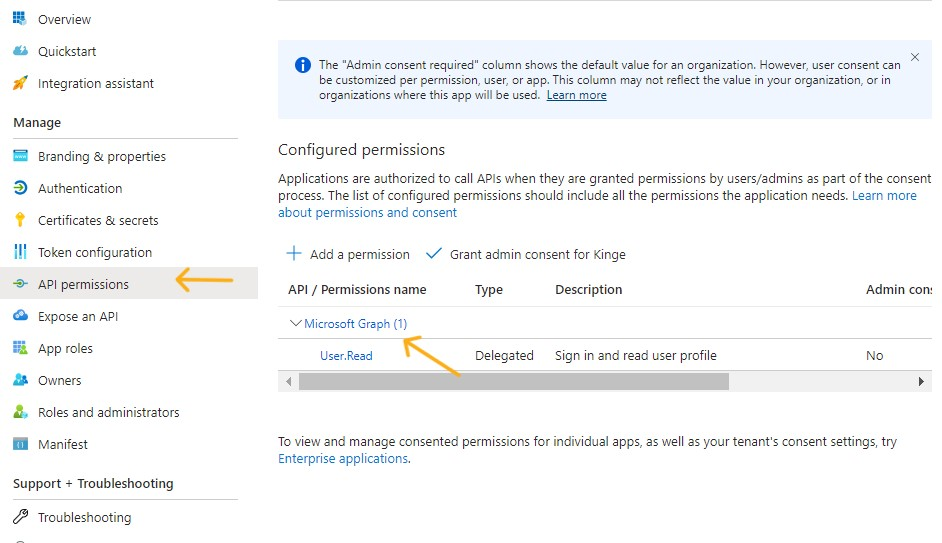Click the Quickstart cloud icon
The image size is (942, 543).
[x=19, y=51]
